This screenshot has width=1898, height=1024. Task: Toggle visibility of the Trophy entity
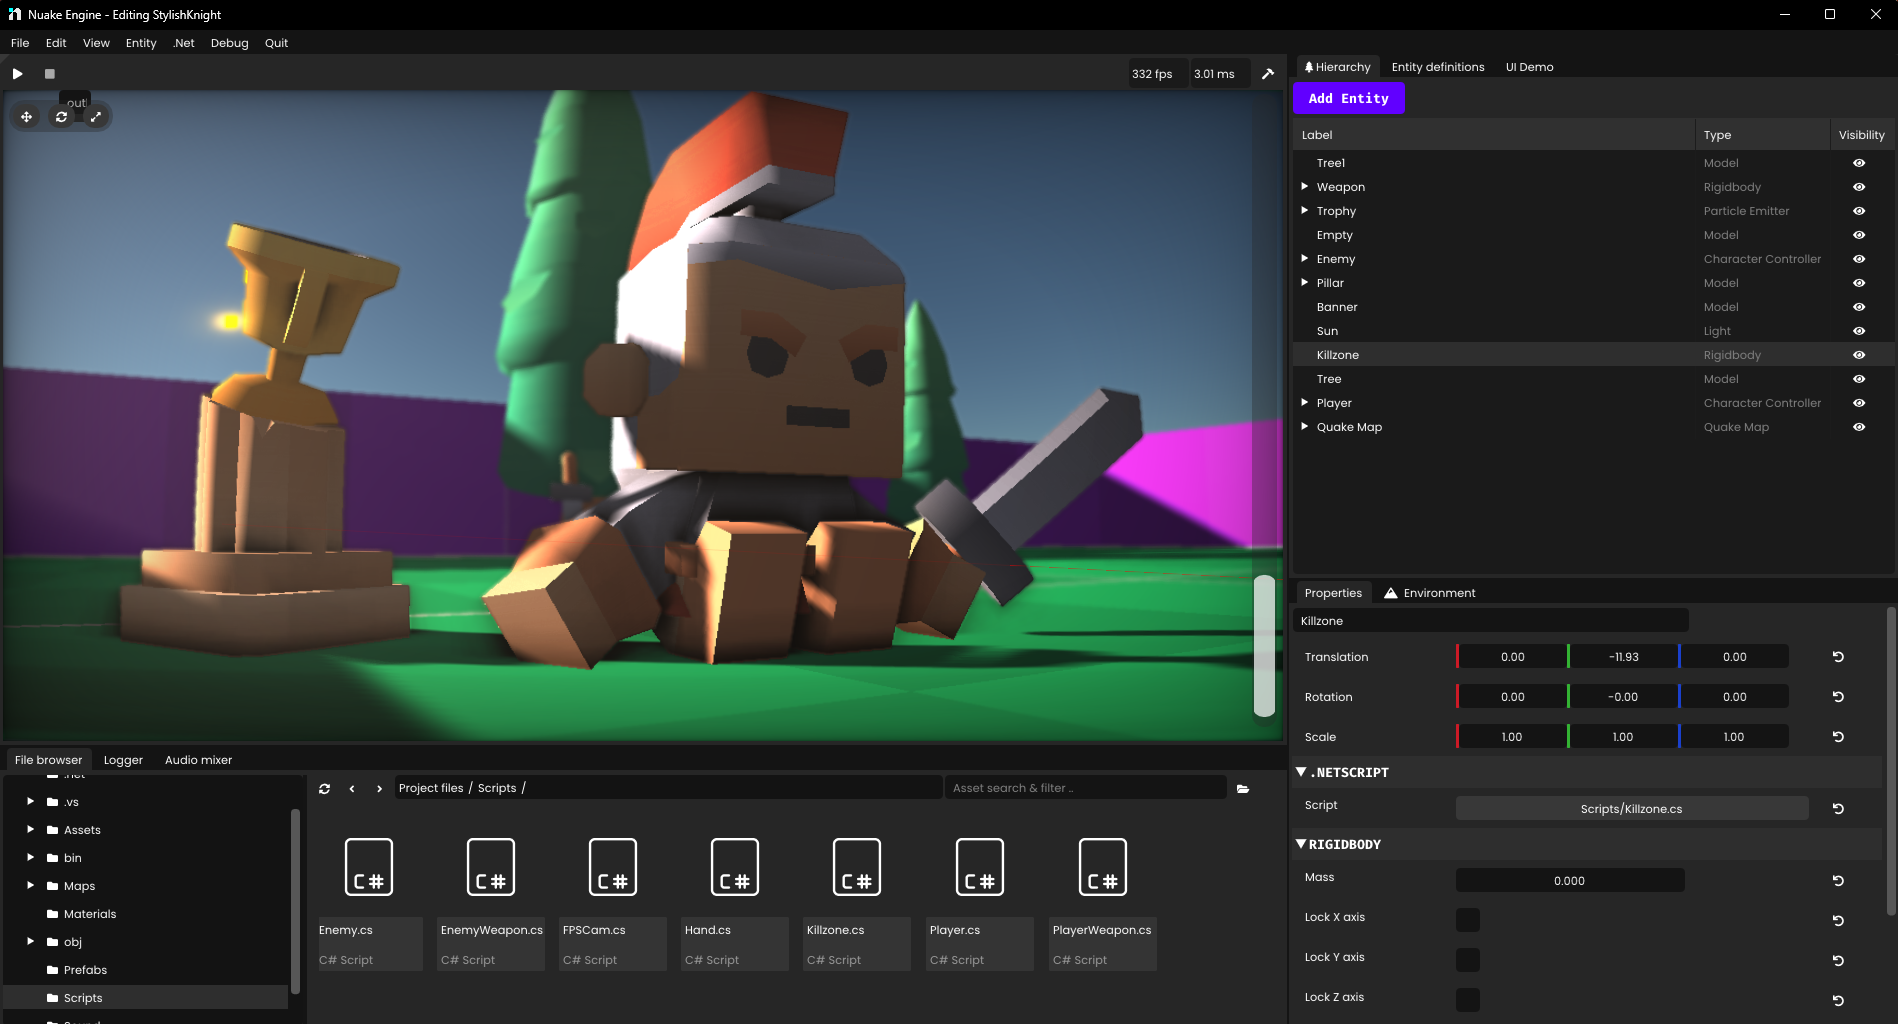pyautogui.click(x=1859, y=211)
